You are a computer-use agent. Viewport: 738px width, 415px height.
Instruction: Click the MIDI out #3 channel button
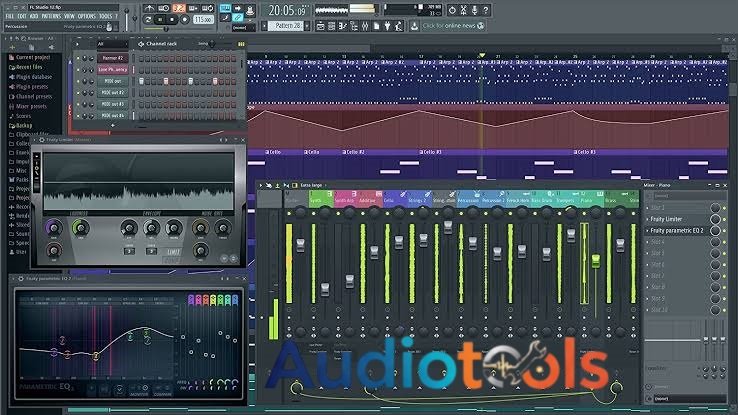[x=113, y=104]
